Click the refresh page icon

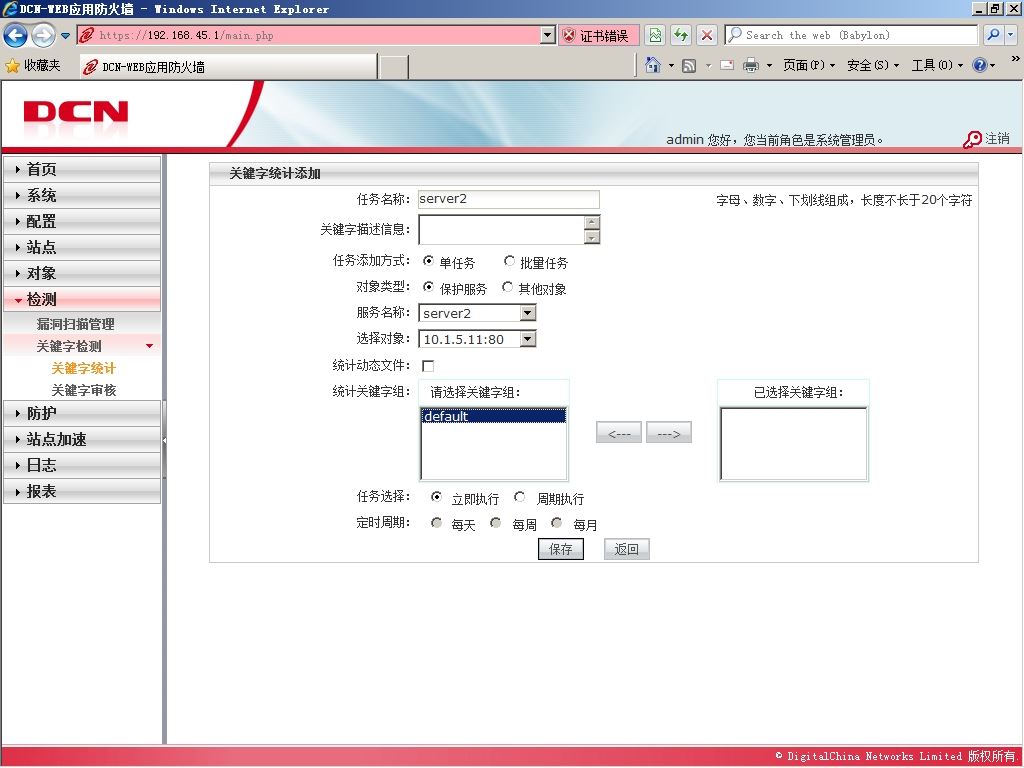[681, 35]
